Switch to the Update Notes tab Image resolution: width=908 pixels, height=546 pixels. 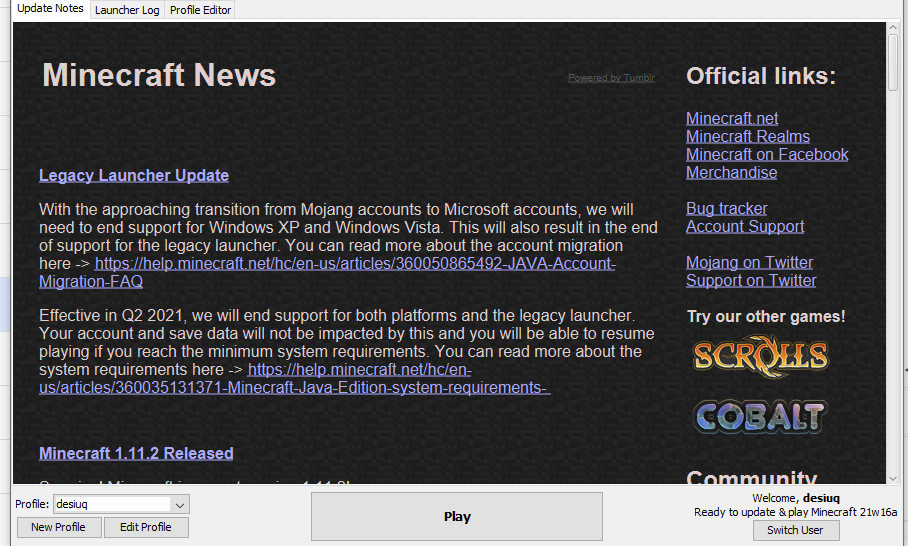(x=51, y=9)
